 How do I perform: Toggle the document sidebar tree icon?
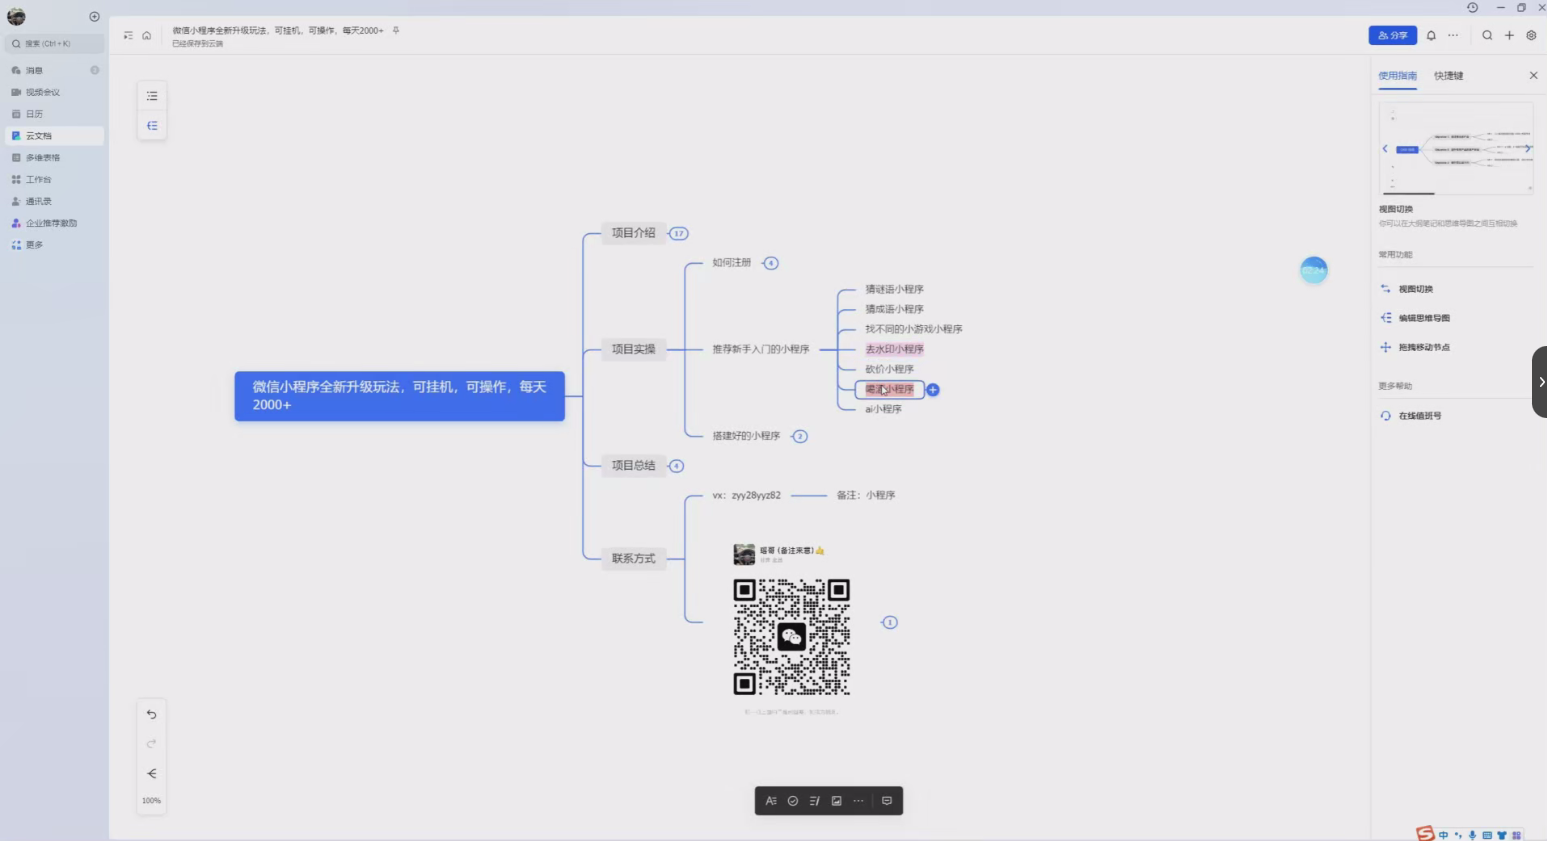point(128,35)
